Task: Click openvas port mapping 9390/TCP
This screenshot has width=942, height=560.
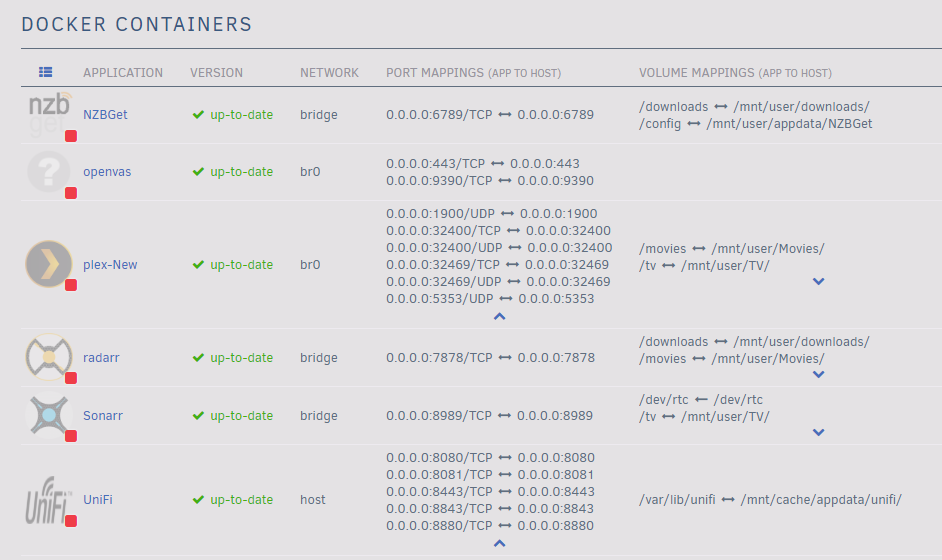Action: 490,180
